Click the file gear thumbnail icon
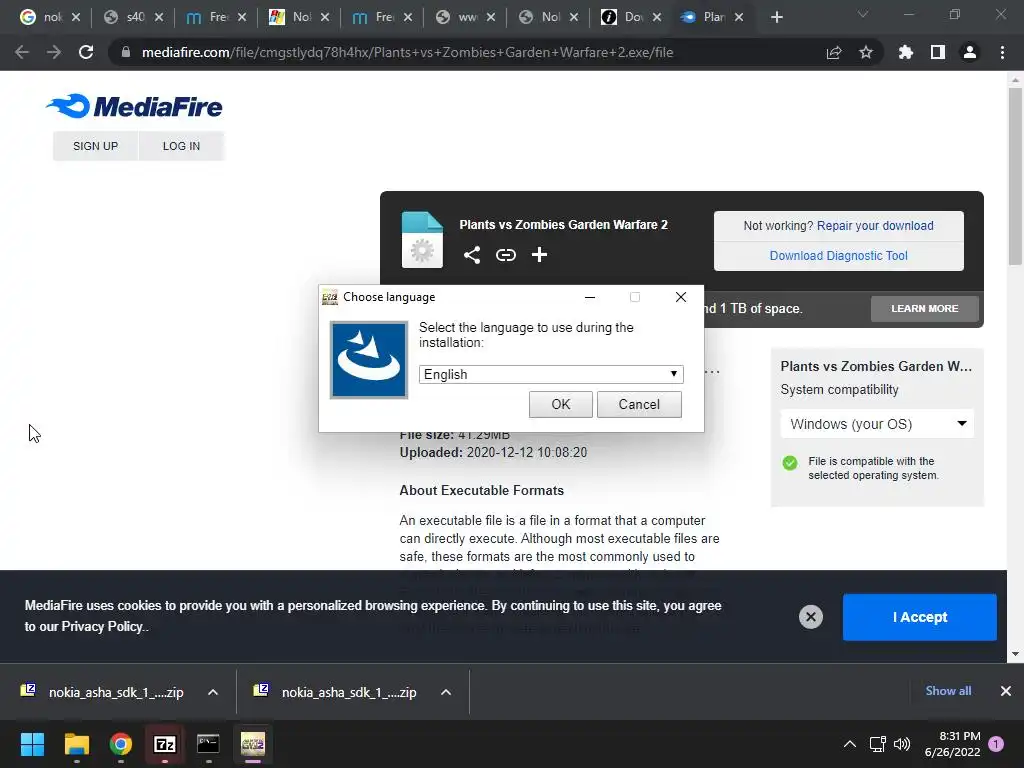 point(422,240)
